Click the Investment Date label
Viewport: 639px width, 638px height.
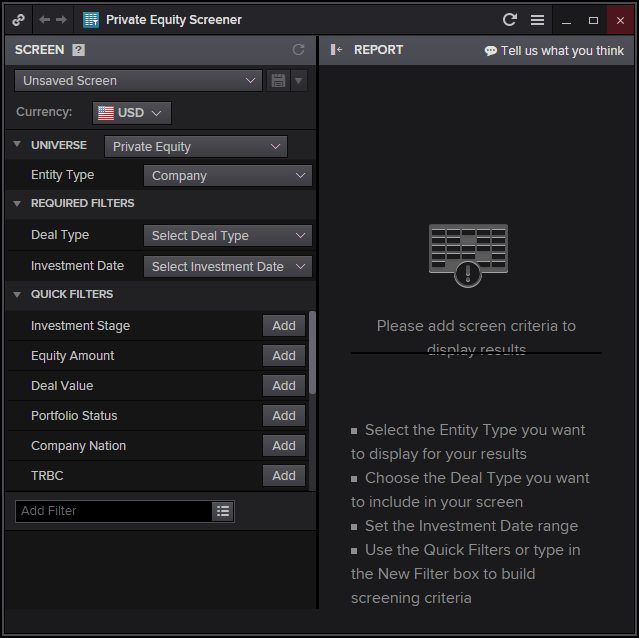(x=77, y=266)
